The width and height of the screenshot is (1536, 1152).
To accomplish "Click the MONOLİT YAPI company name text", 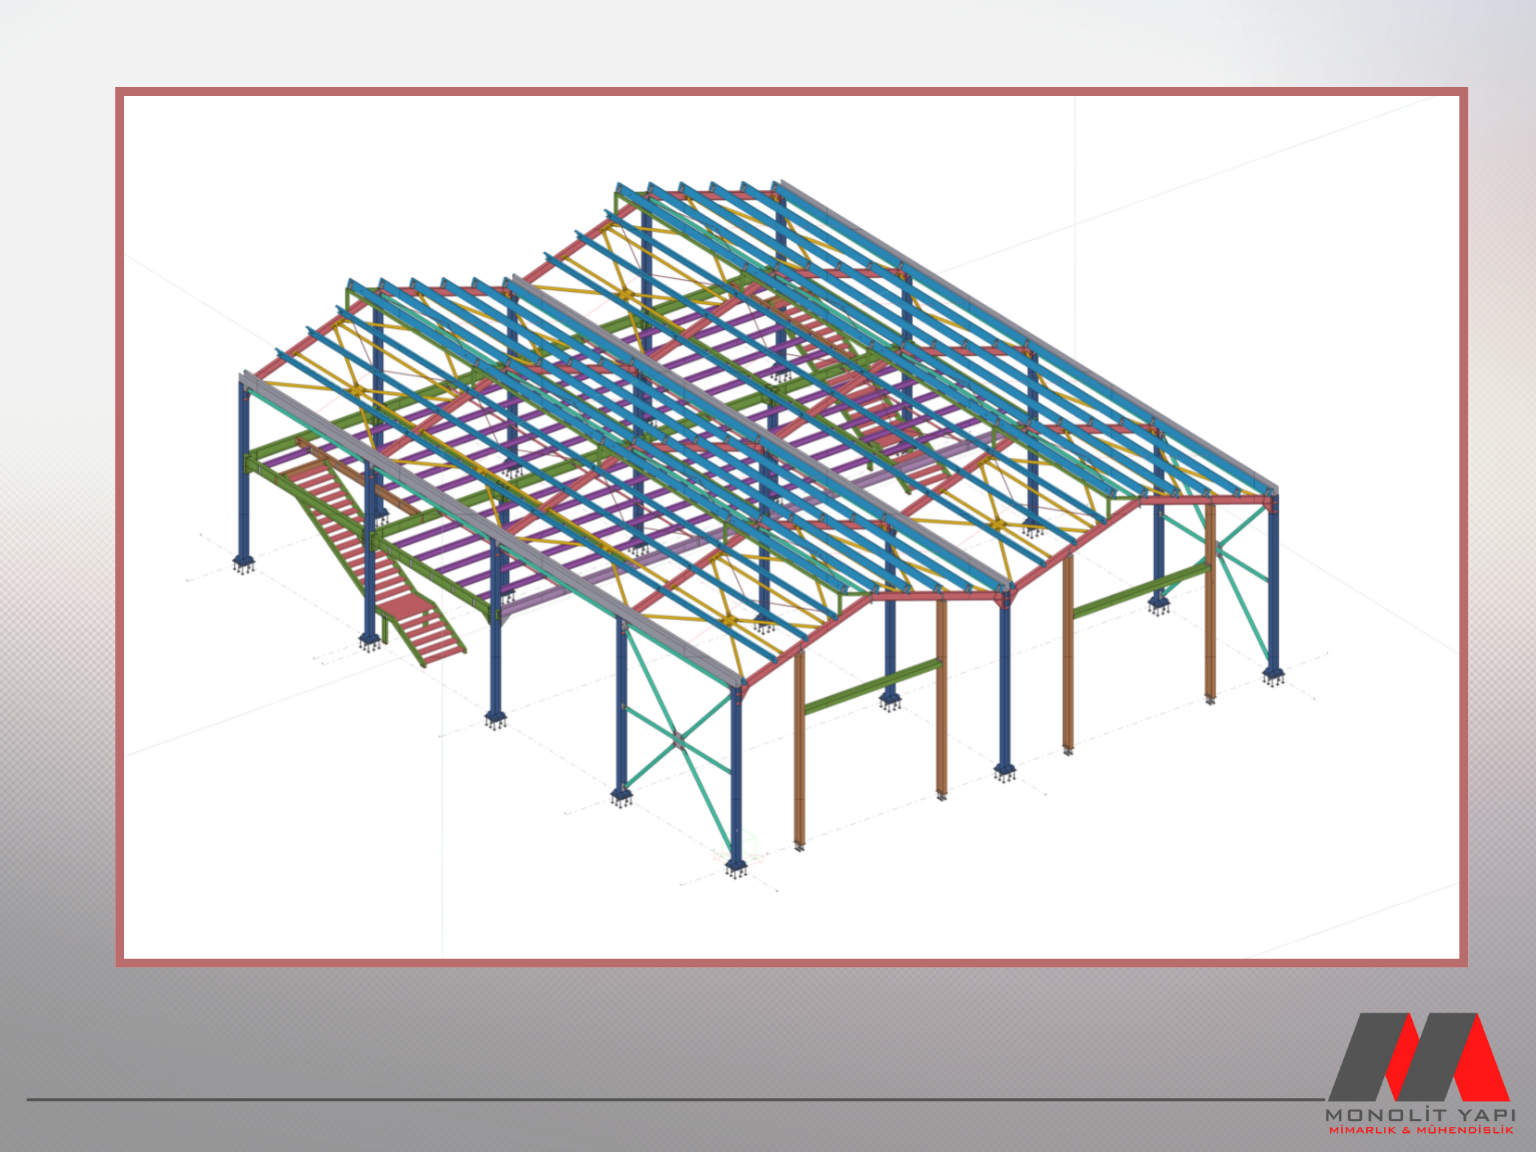I will [1420, 1114].
